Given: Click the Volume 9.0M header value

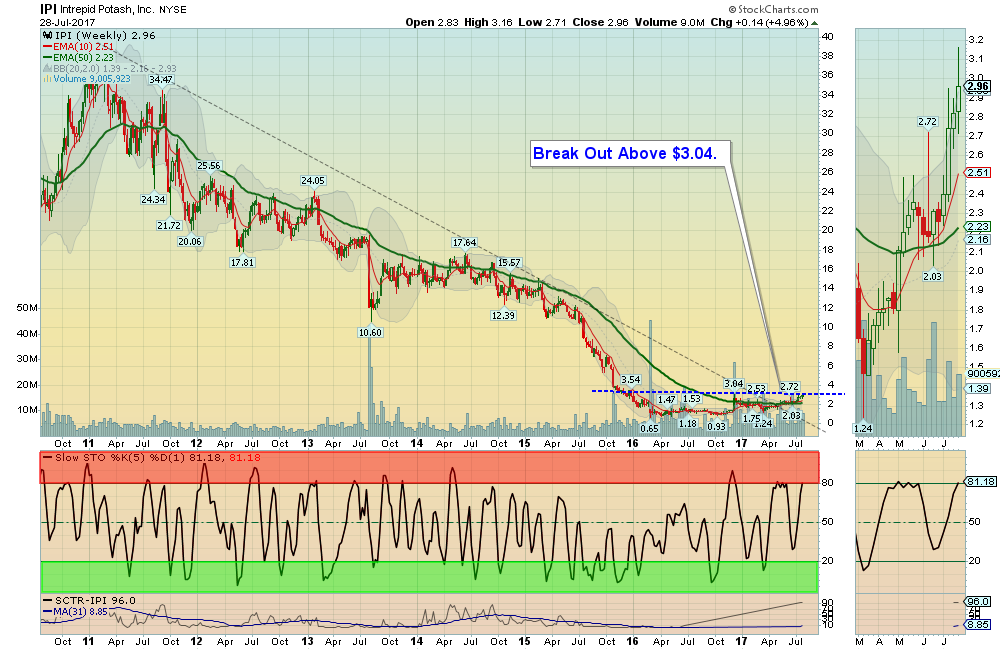Looking at the screenshot, I should pyautogui.click(x=670, y=22).
